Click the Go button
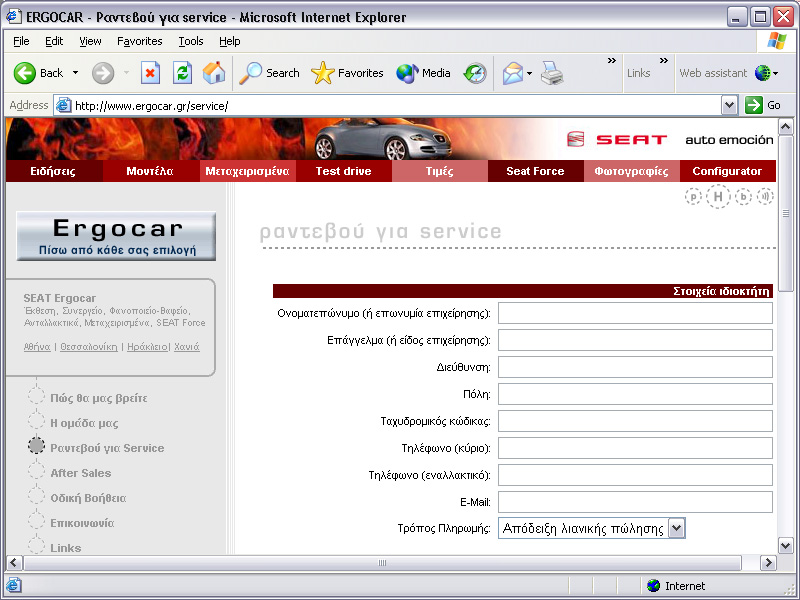The image size is (800, 600). click(x=763, y=105)
